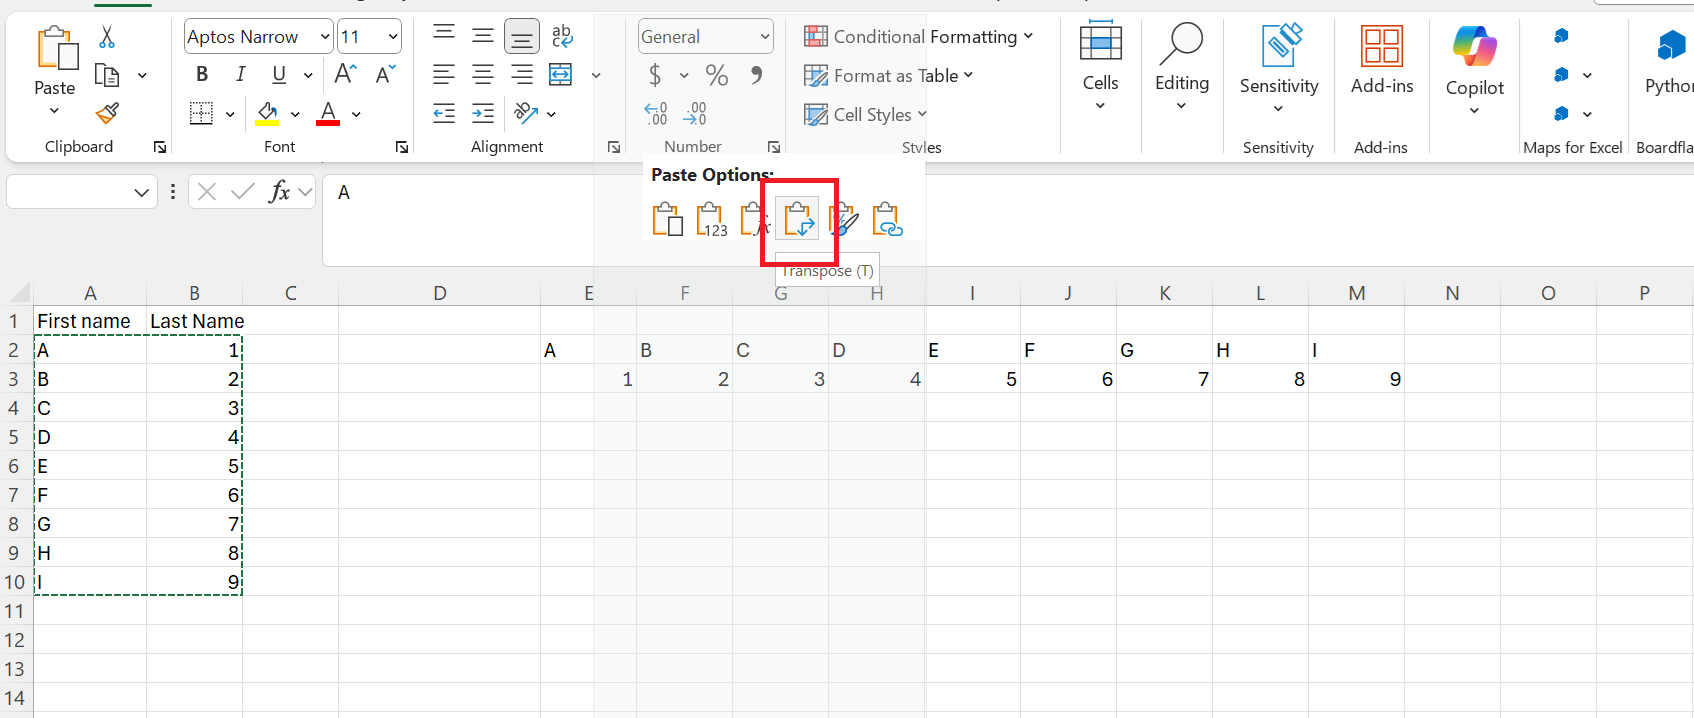Open the Borders dropdown arrow
This screenshot has width=1694, height=718.
coord(230,115)
